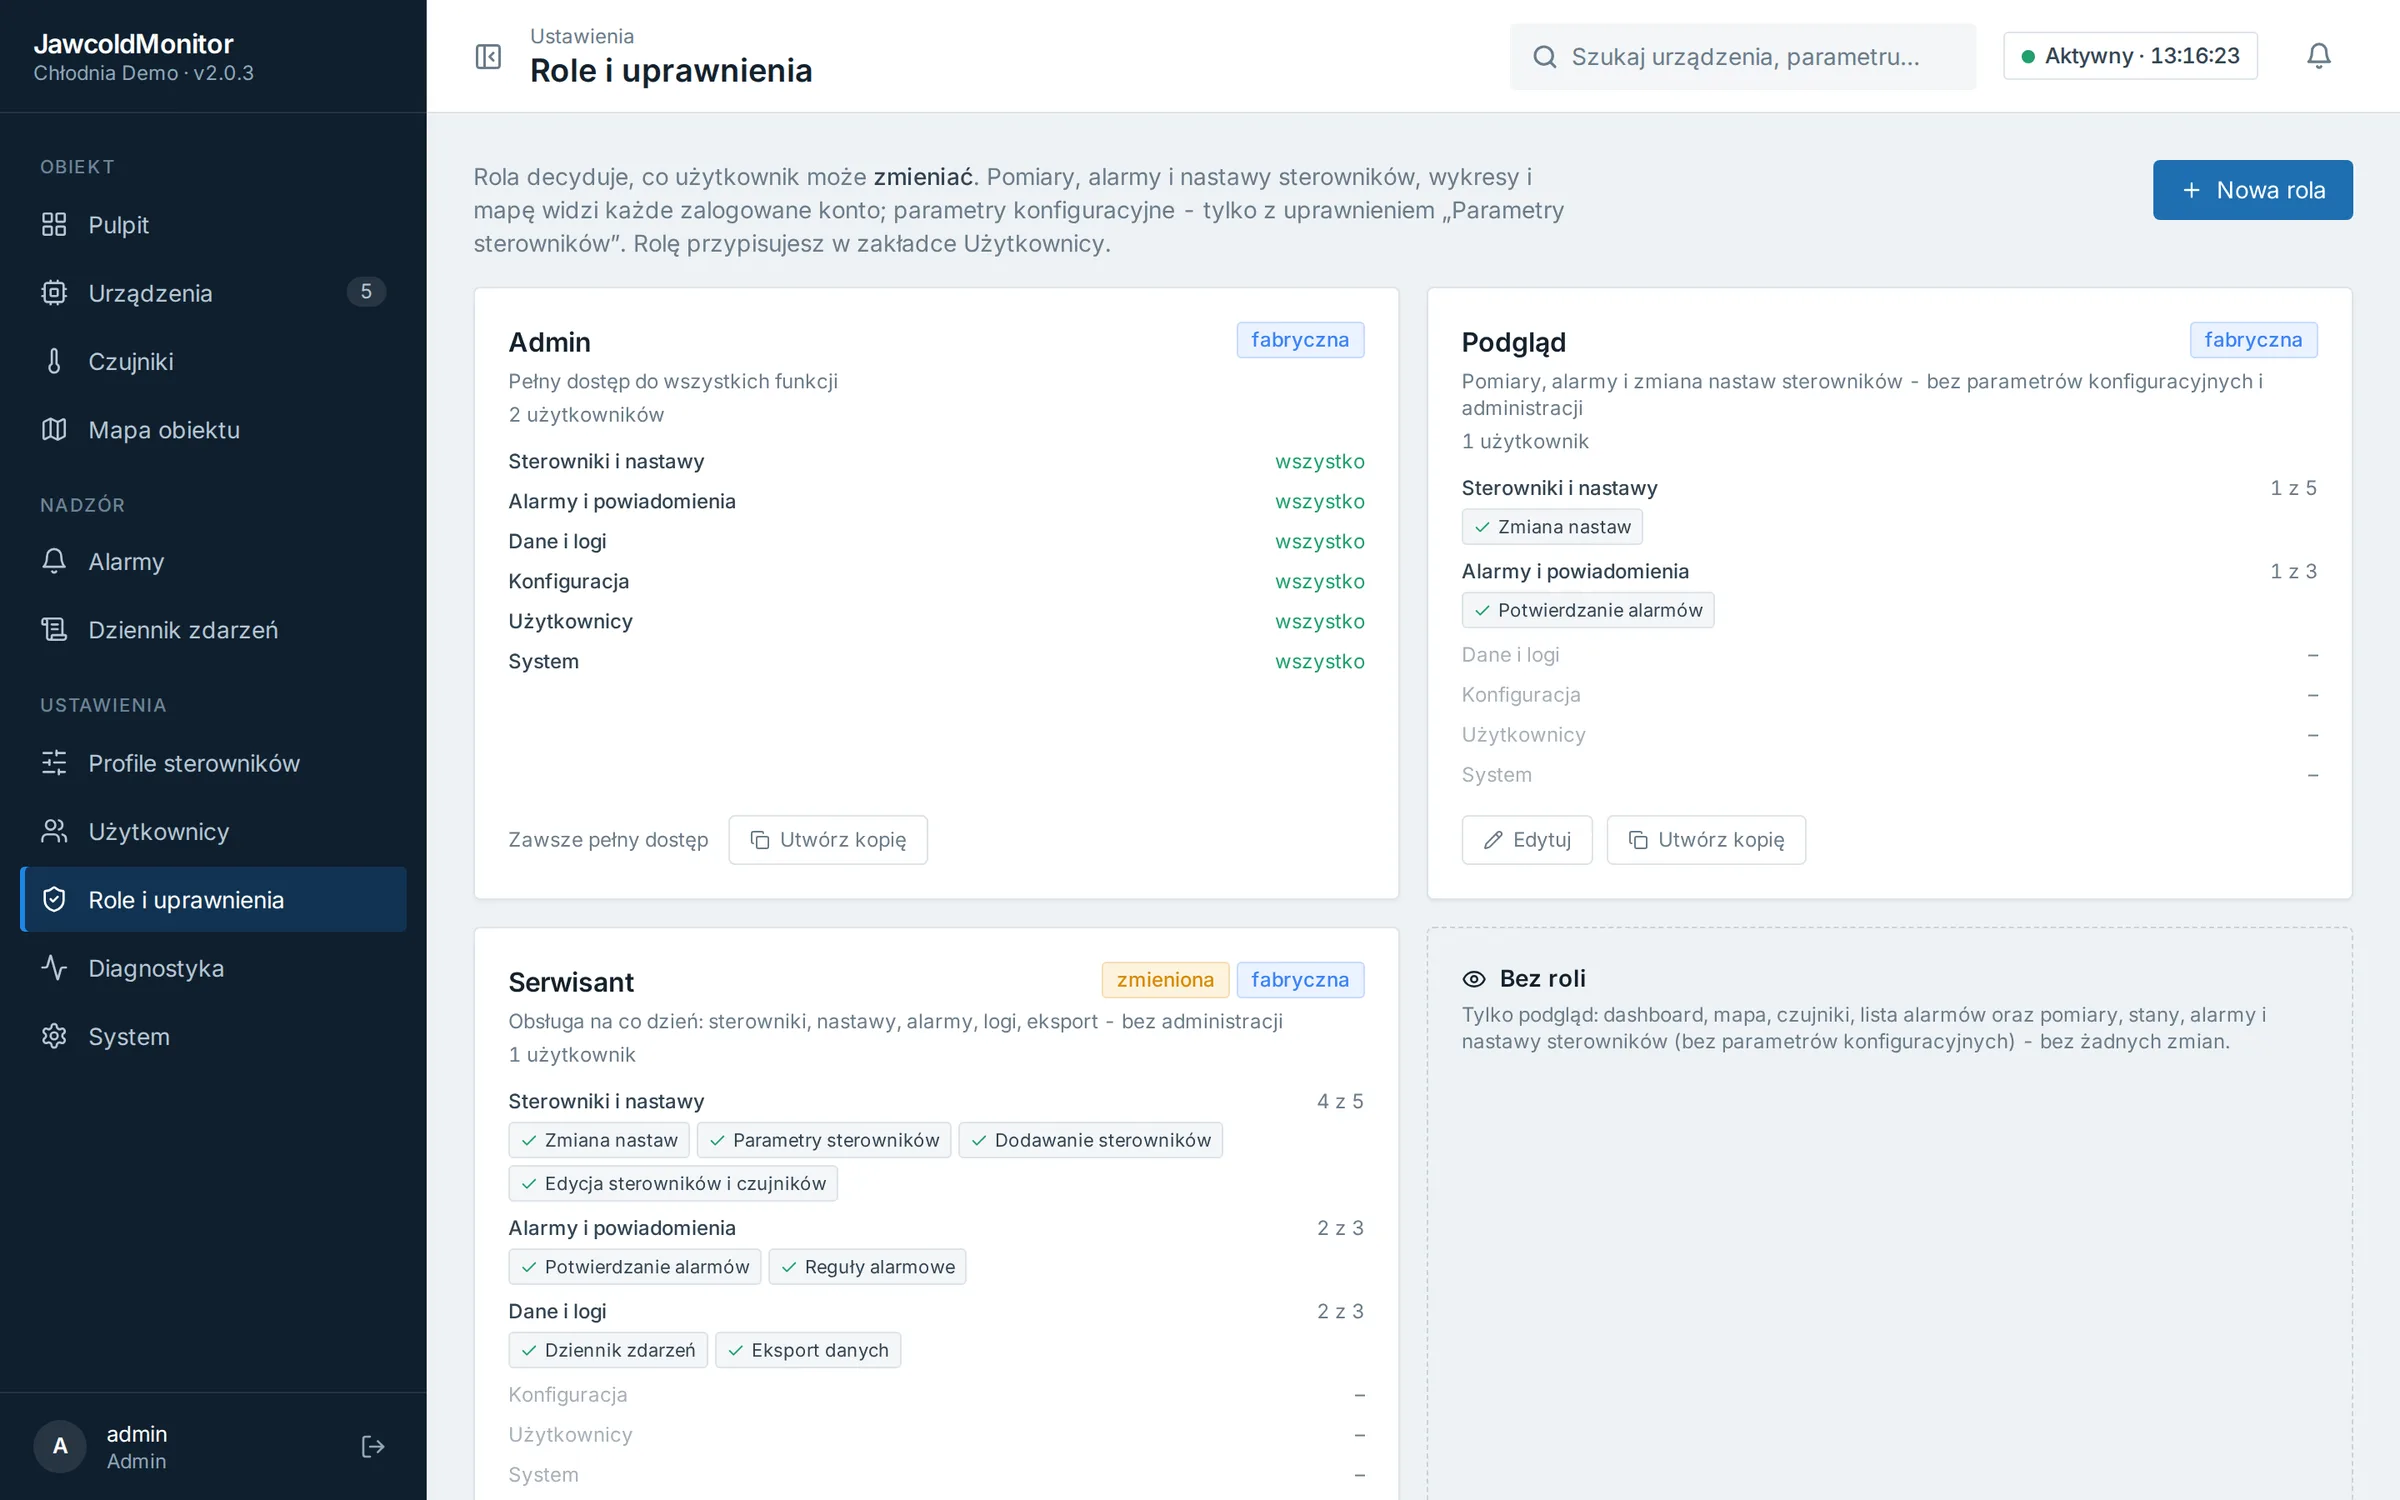Click the Zmiana nastaw chip in Podgląd
2400x1500 pixels.
pyautogui.click(x=1552, y=527)
